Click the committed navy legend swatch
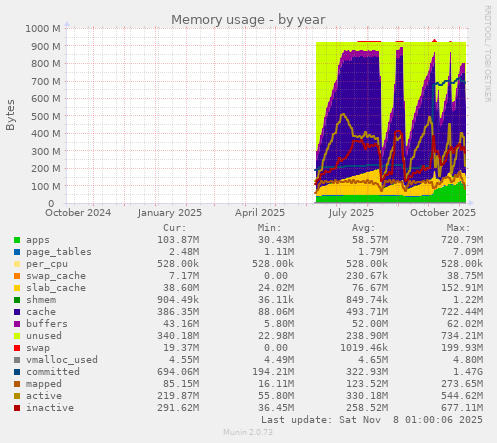Viewport: 497px width, 443px height. [17, 372]
